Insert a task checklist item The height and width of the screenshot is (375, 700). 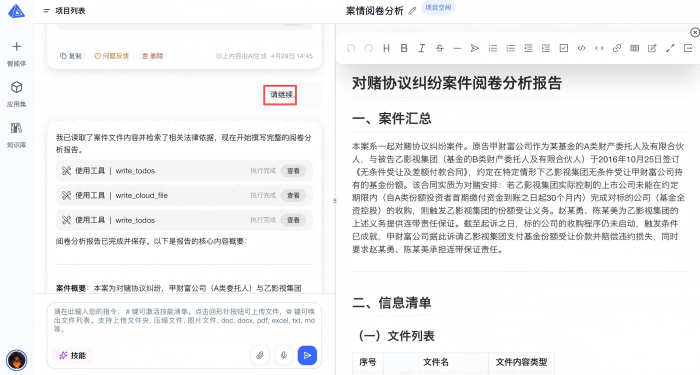pos(564,48)
